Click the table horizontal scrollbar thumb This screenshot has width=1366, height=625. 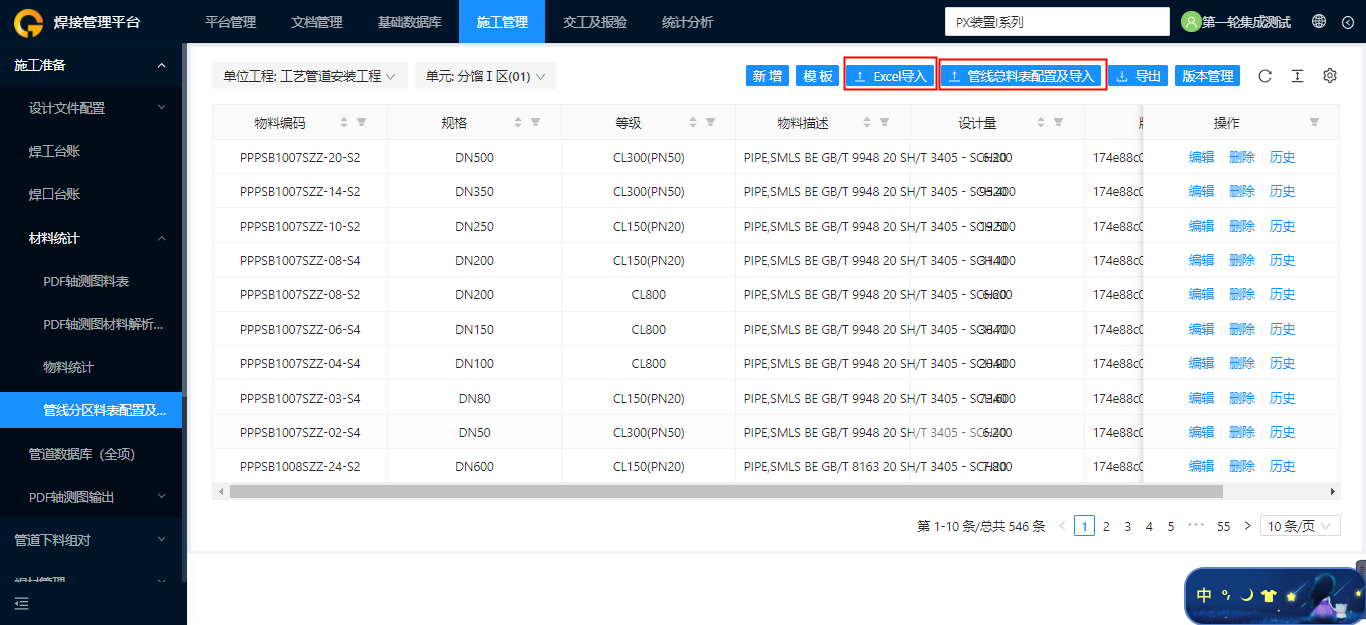click(x=726, y=492)
